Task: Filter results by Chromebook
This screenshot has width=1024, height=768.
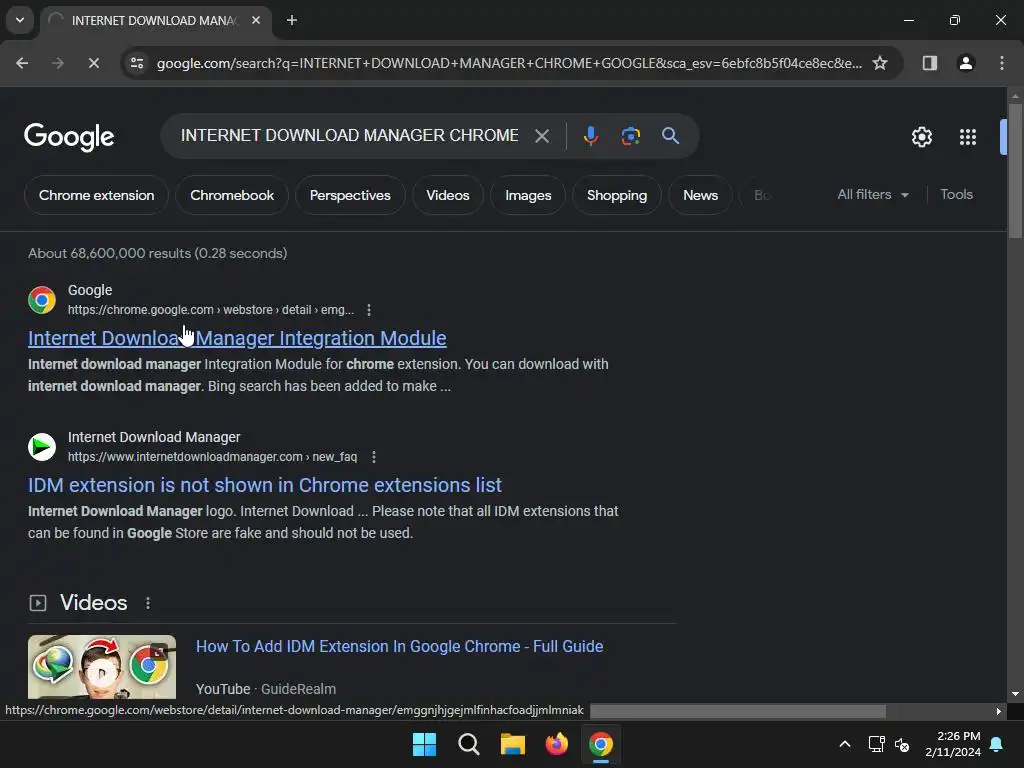Action: coord(232,195)
